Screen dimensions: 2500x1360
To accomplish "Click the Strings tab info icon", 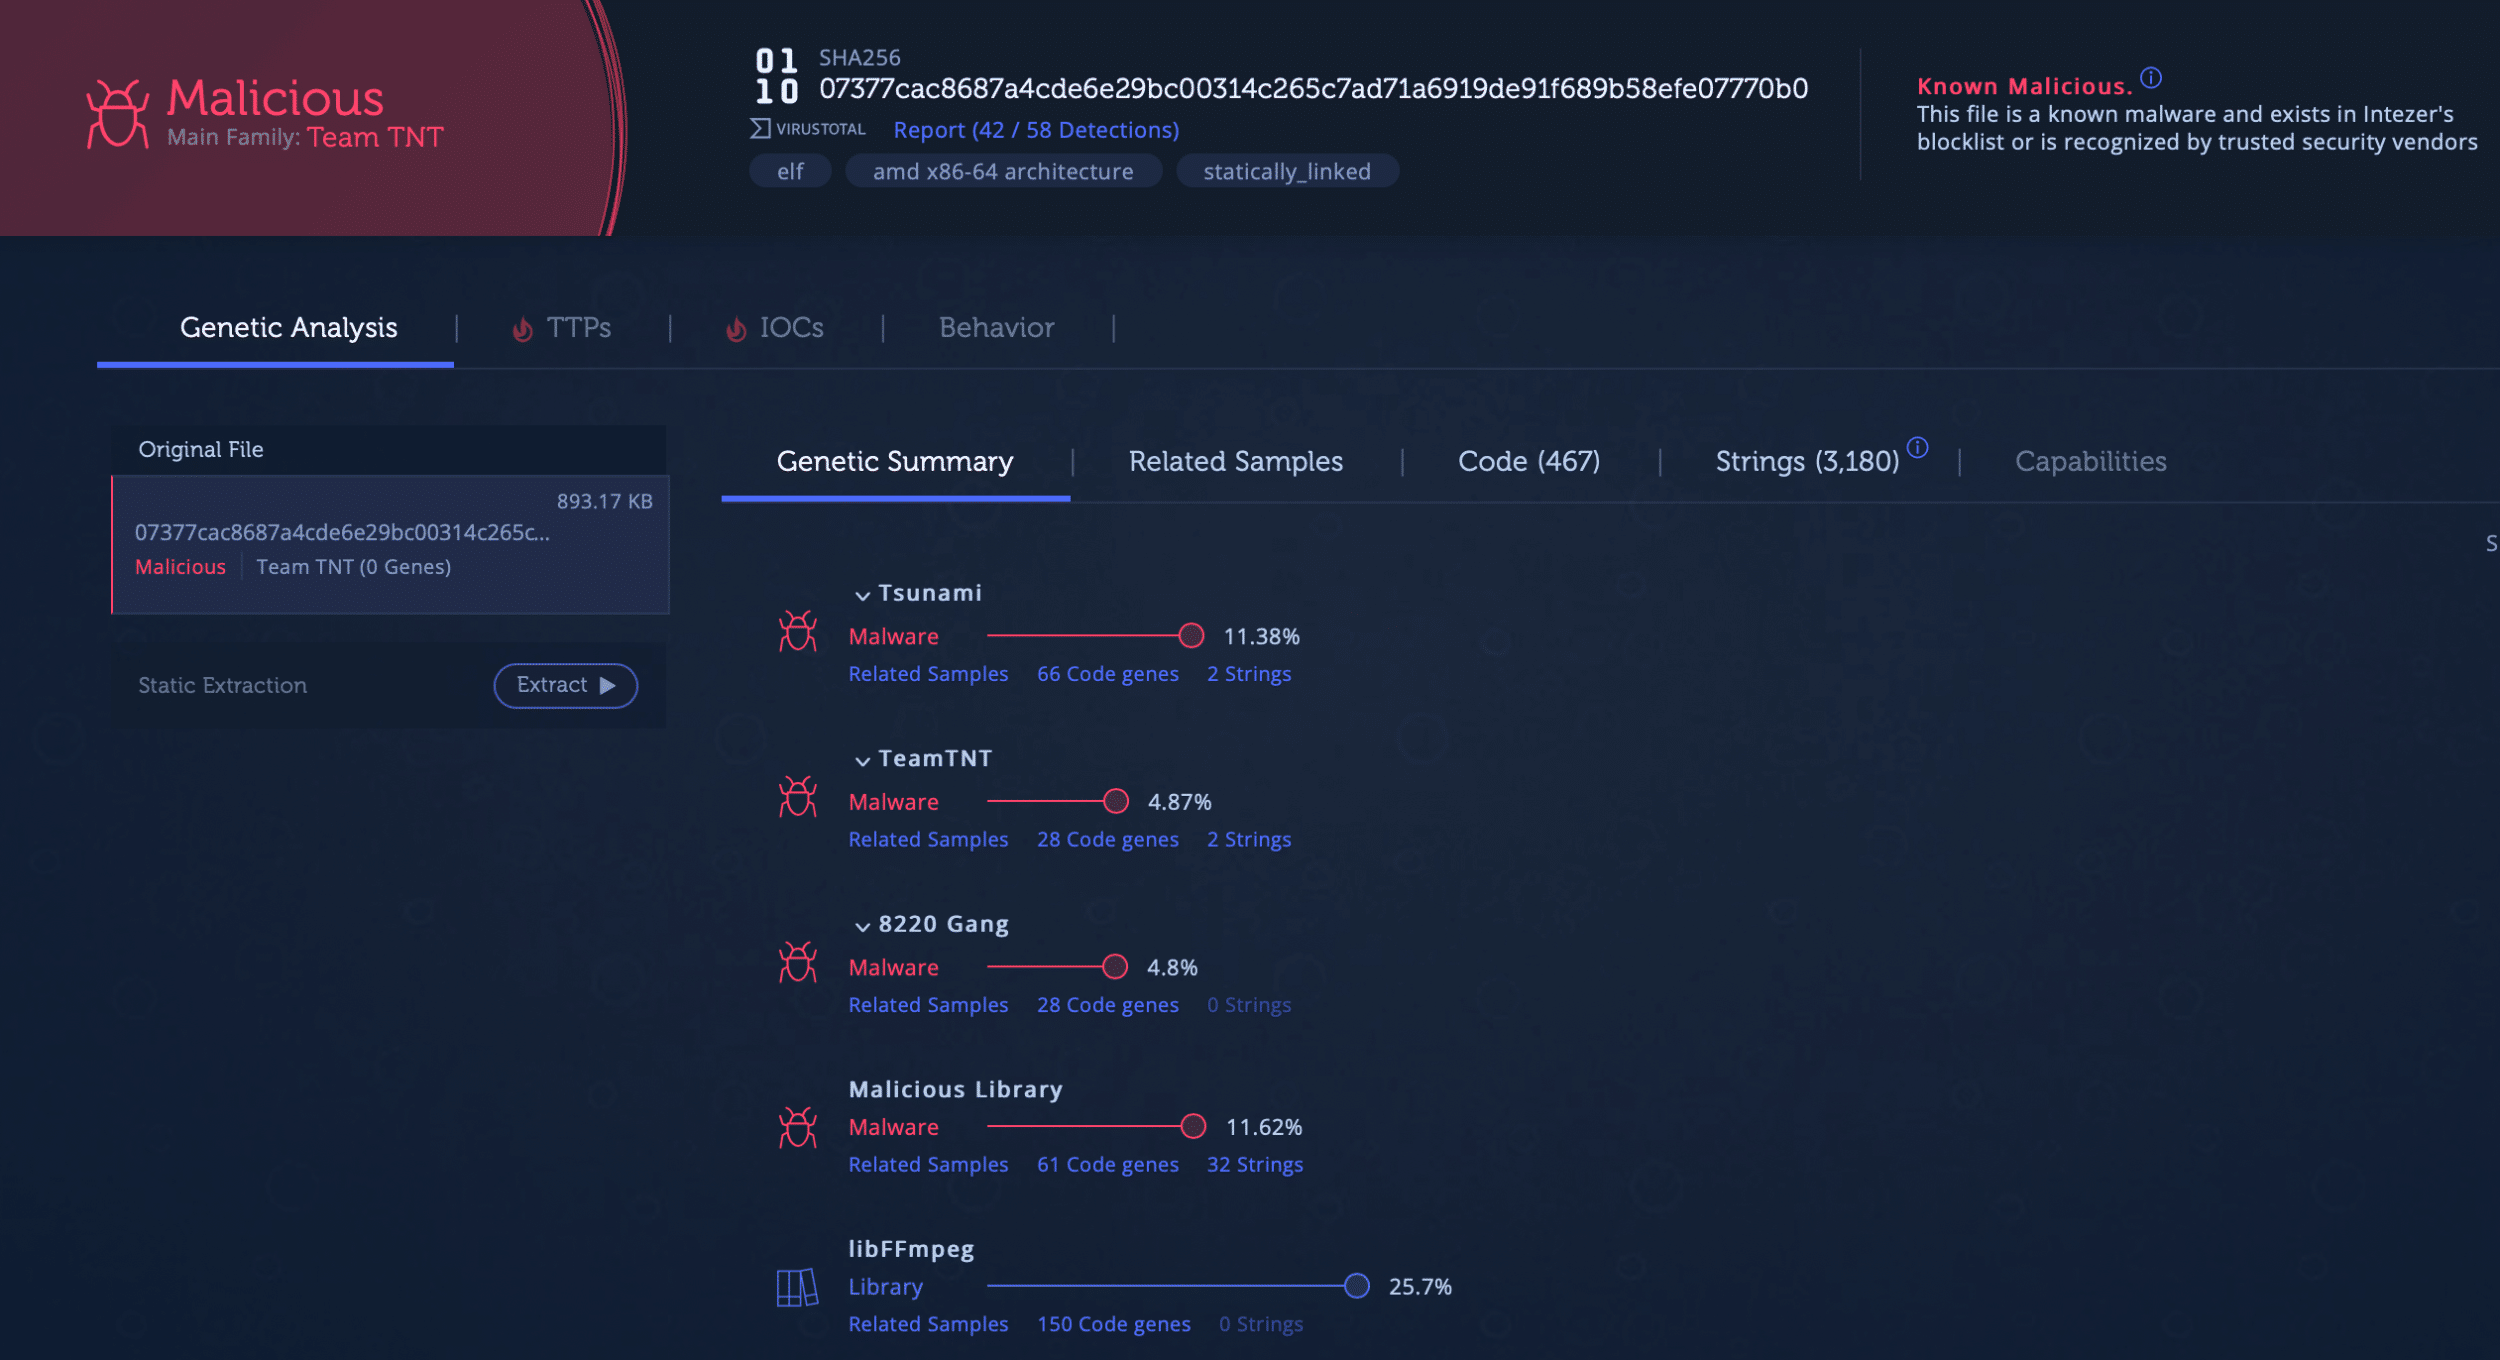I will point(1917,447).
